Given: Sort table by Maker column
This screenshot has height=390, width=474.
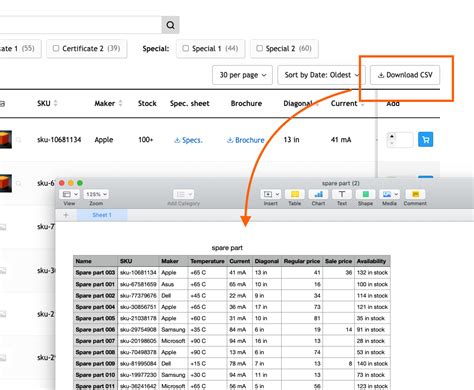Looking at the screenshot, I should 108,103.
